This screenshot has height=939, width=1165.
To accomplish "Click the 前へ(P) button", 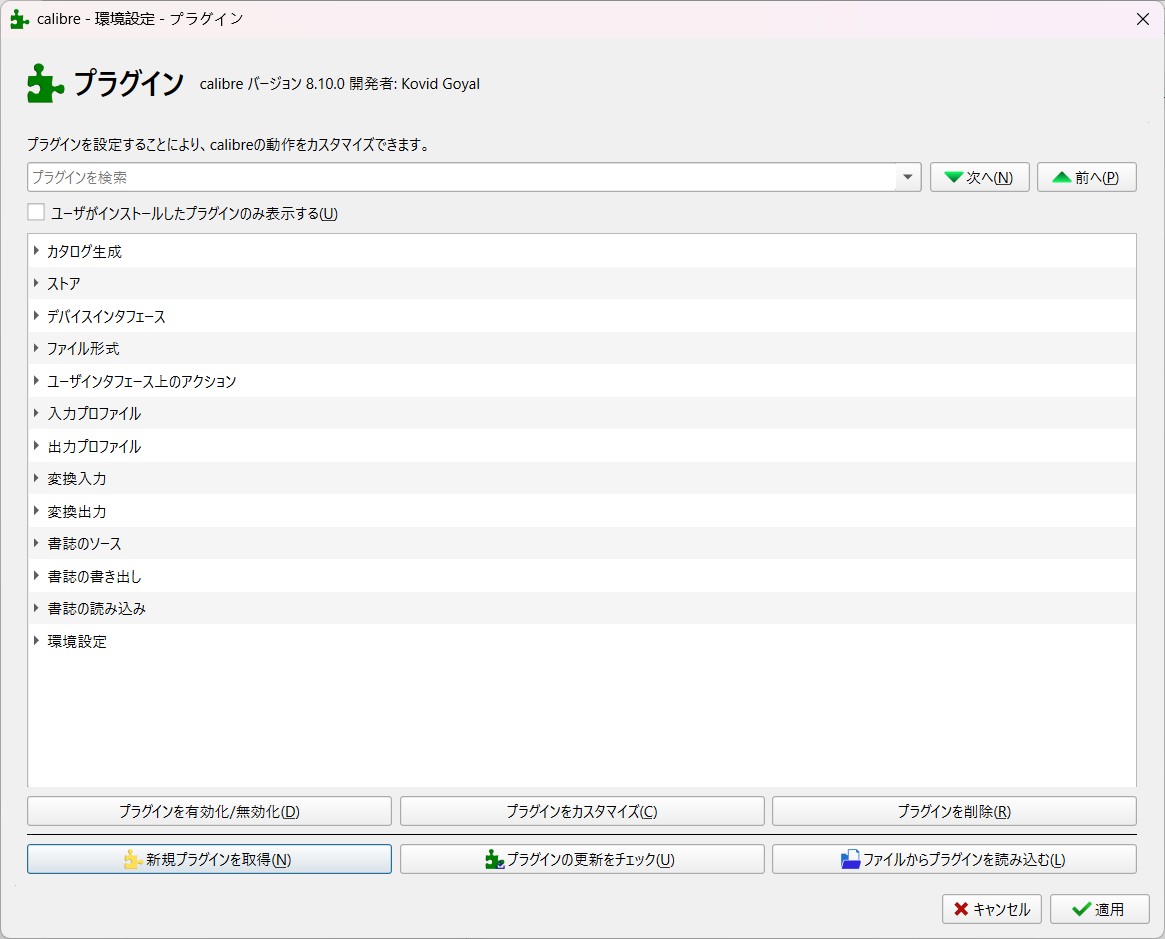I will pos(1086,177).
